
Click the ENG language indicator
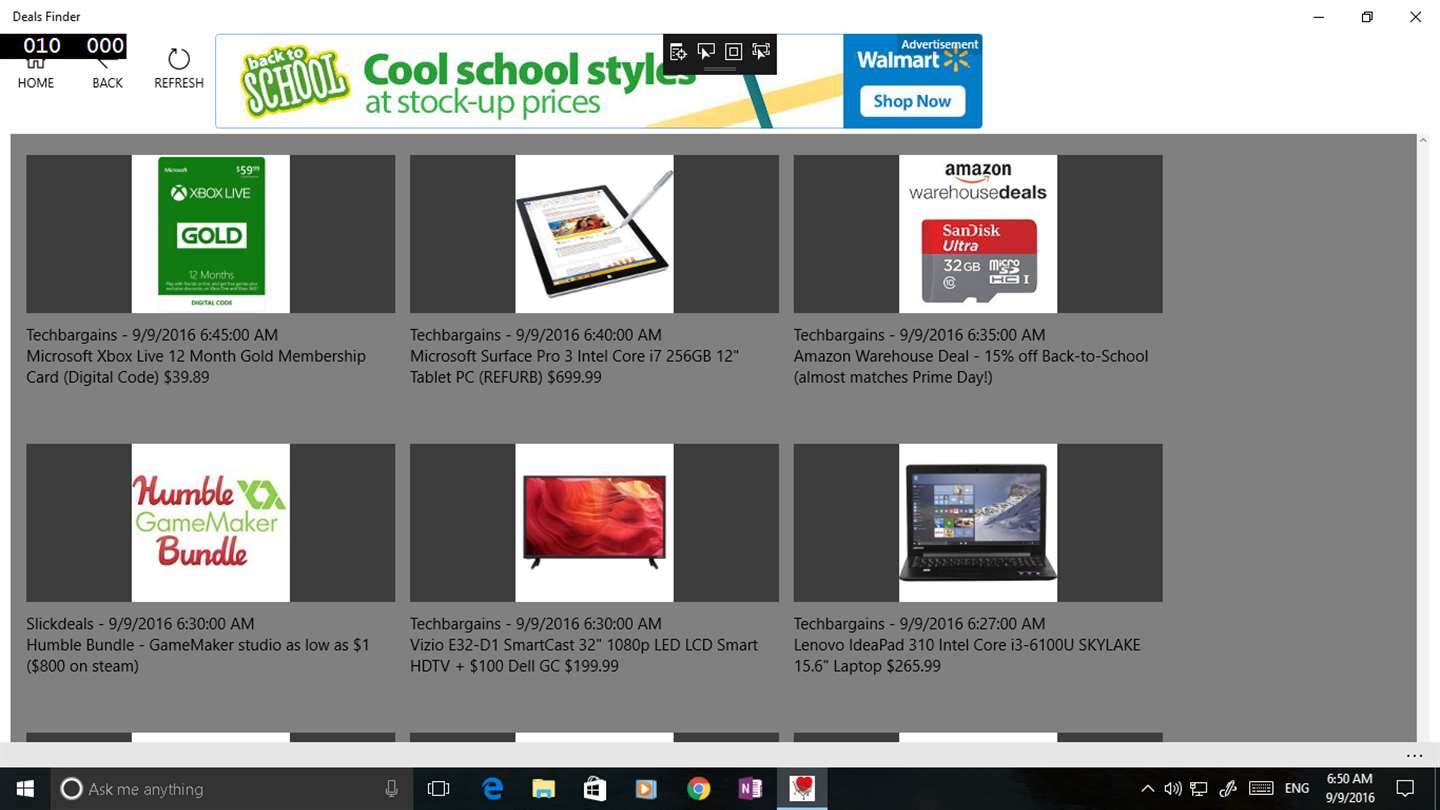(x=1297, y=789)
